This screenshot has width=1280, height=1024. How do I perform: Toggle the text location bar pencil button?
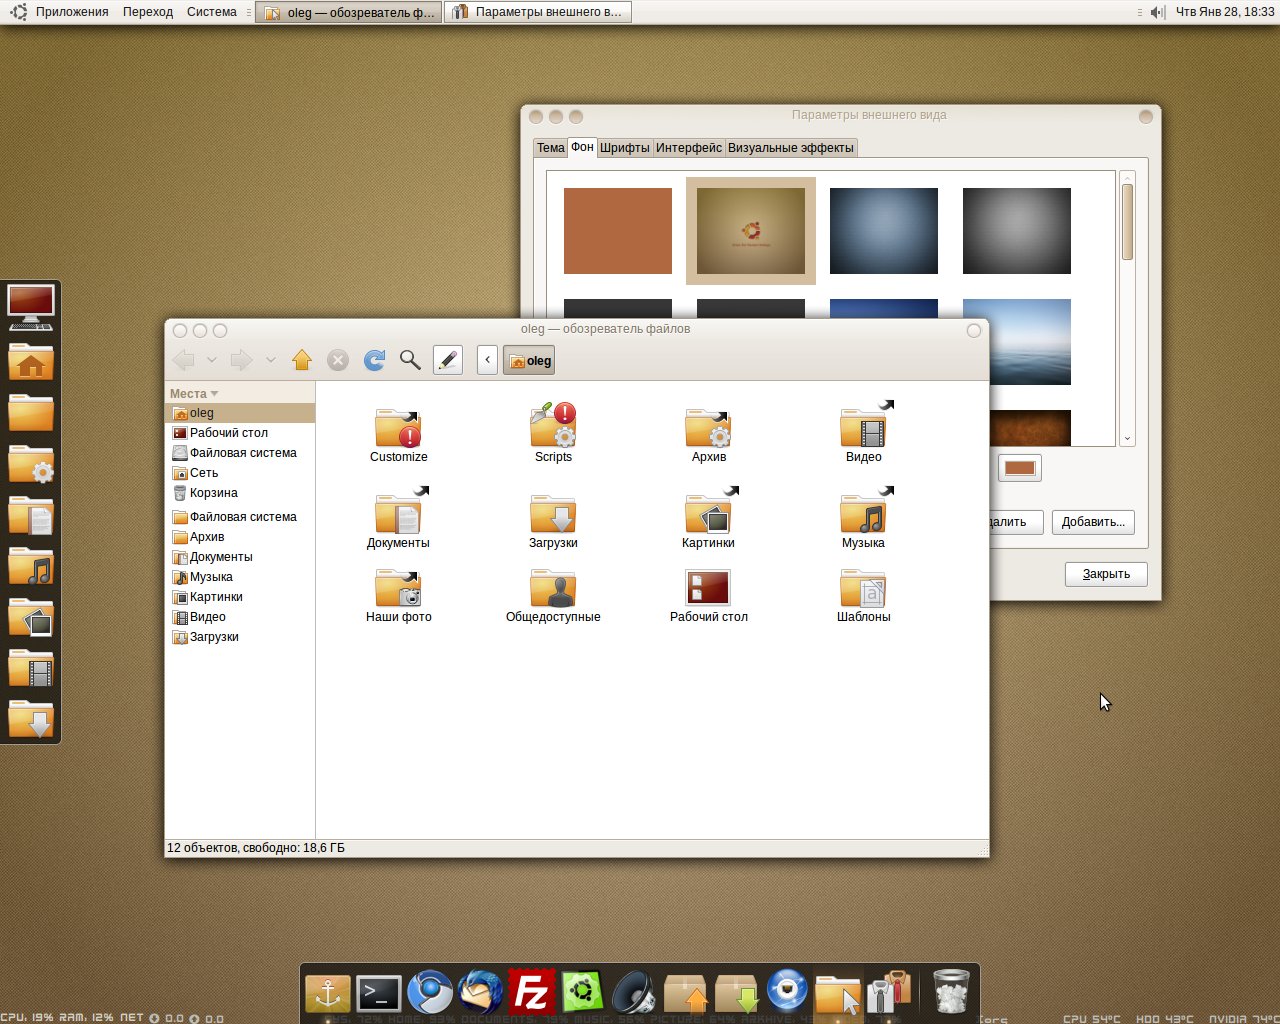click(x=448, y=360)
